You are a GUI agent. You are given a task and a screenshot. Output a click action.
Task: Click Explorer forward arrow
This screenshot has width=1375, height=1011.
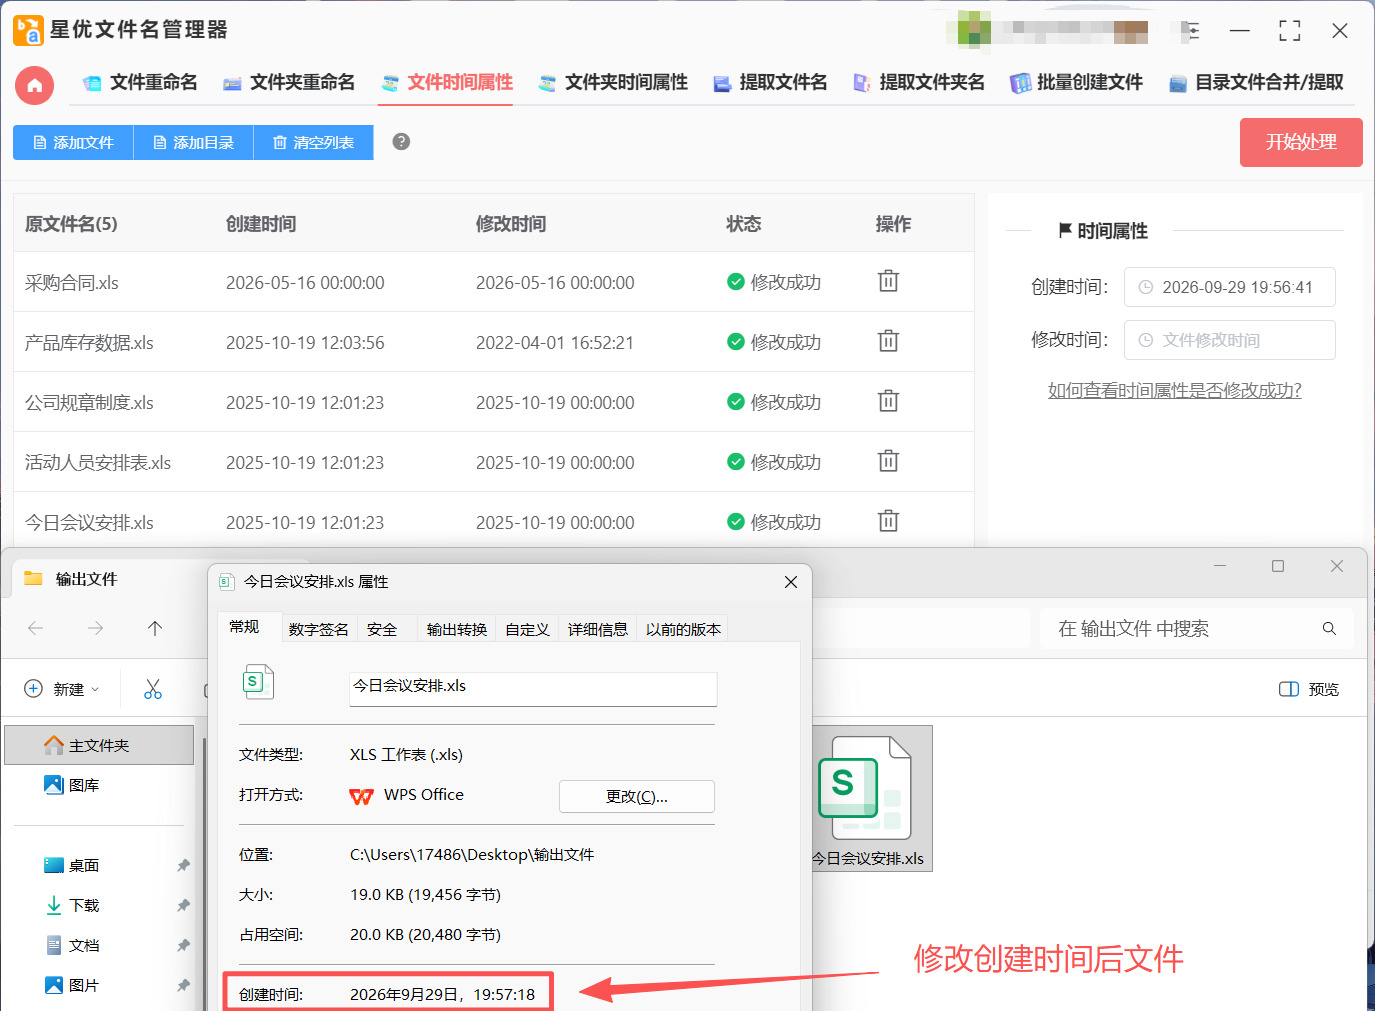tap(95, 628)
